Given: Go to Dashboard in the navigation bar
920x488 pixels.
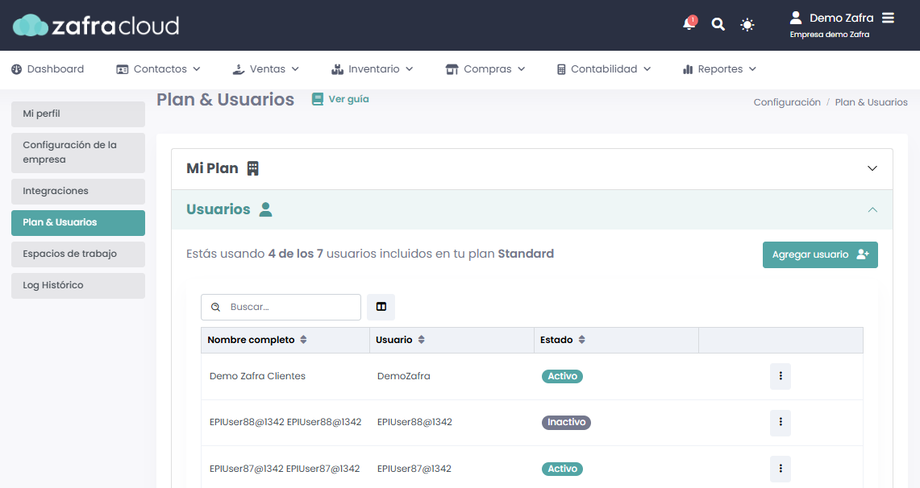Looking at the screenshot, I should [x=48, y=69].
